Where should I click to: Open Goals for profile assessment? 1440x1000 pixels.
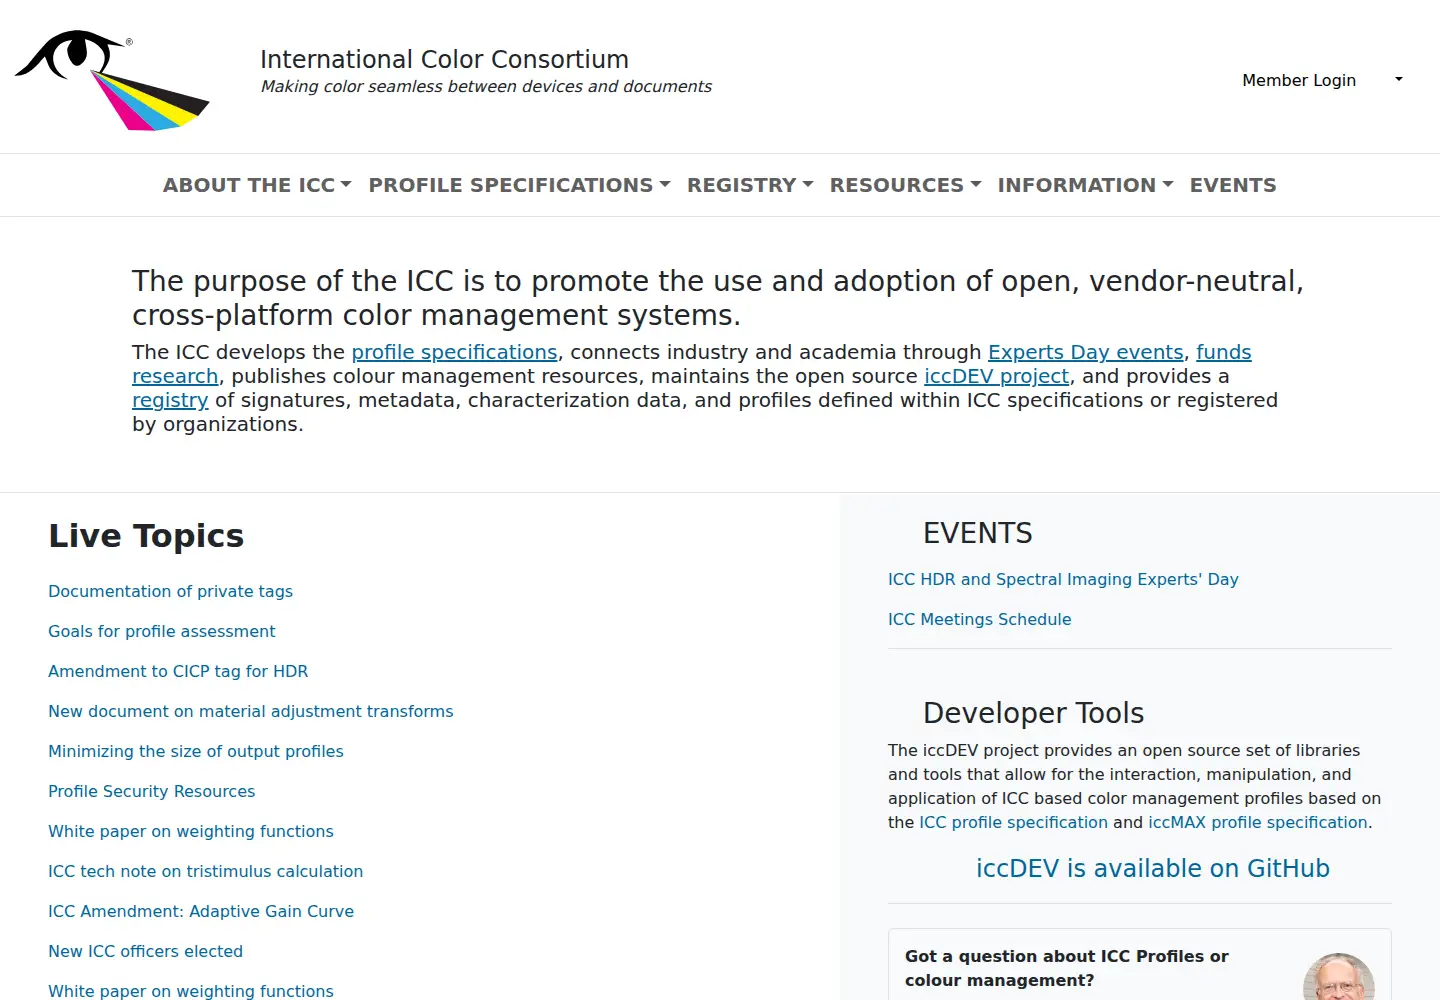coord(161,631)
